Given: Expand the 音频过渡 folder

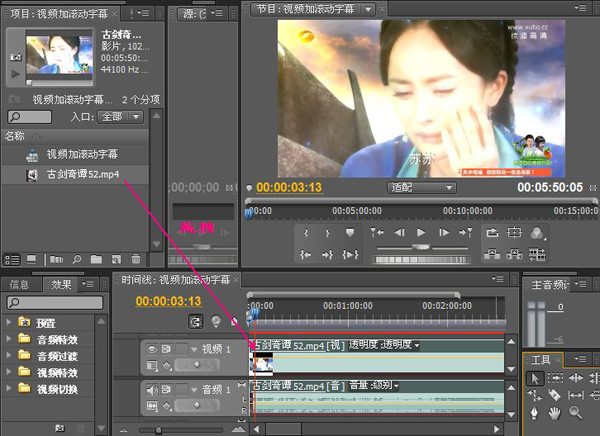Looking at the screenshot, I should [x=8, y=355].
